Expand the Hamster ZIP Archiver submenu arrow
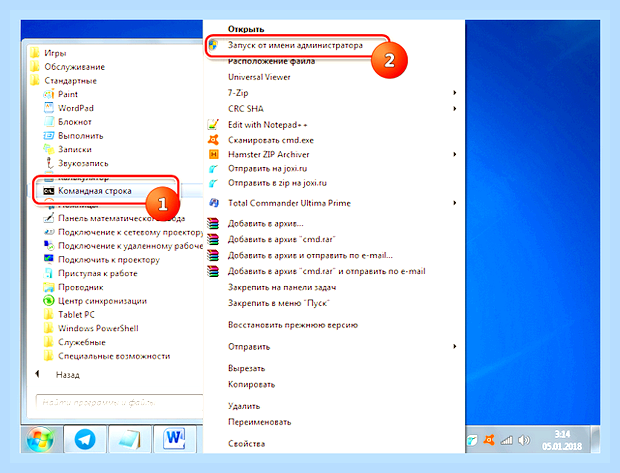 point(455,154)
